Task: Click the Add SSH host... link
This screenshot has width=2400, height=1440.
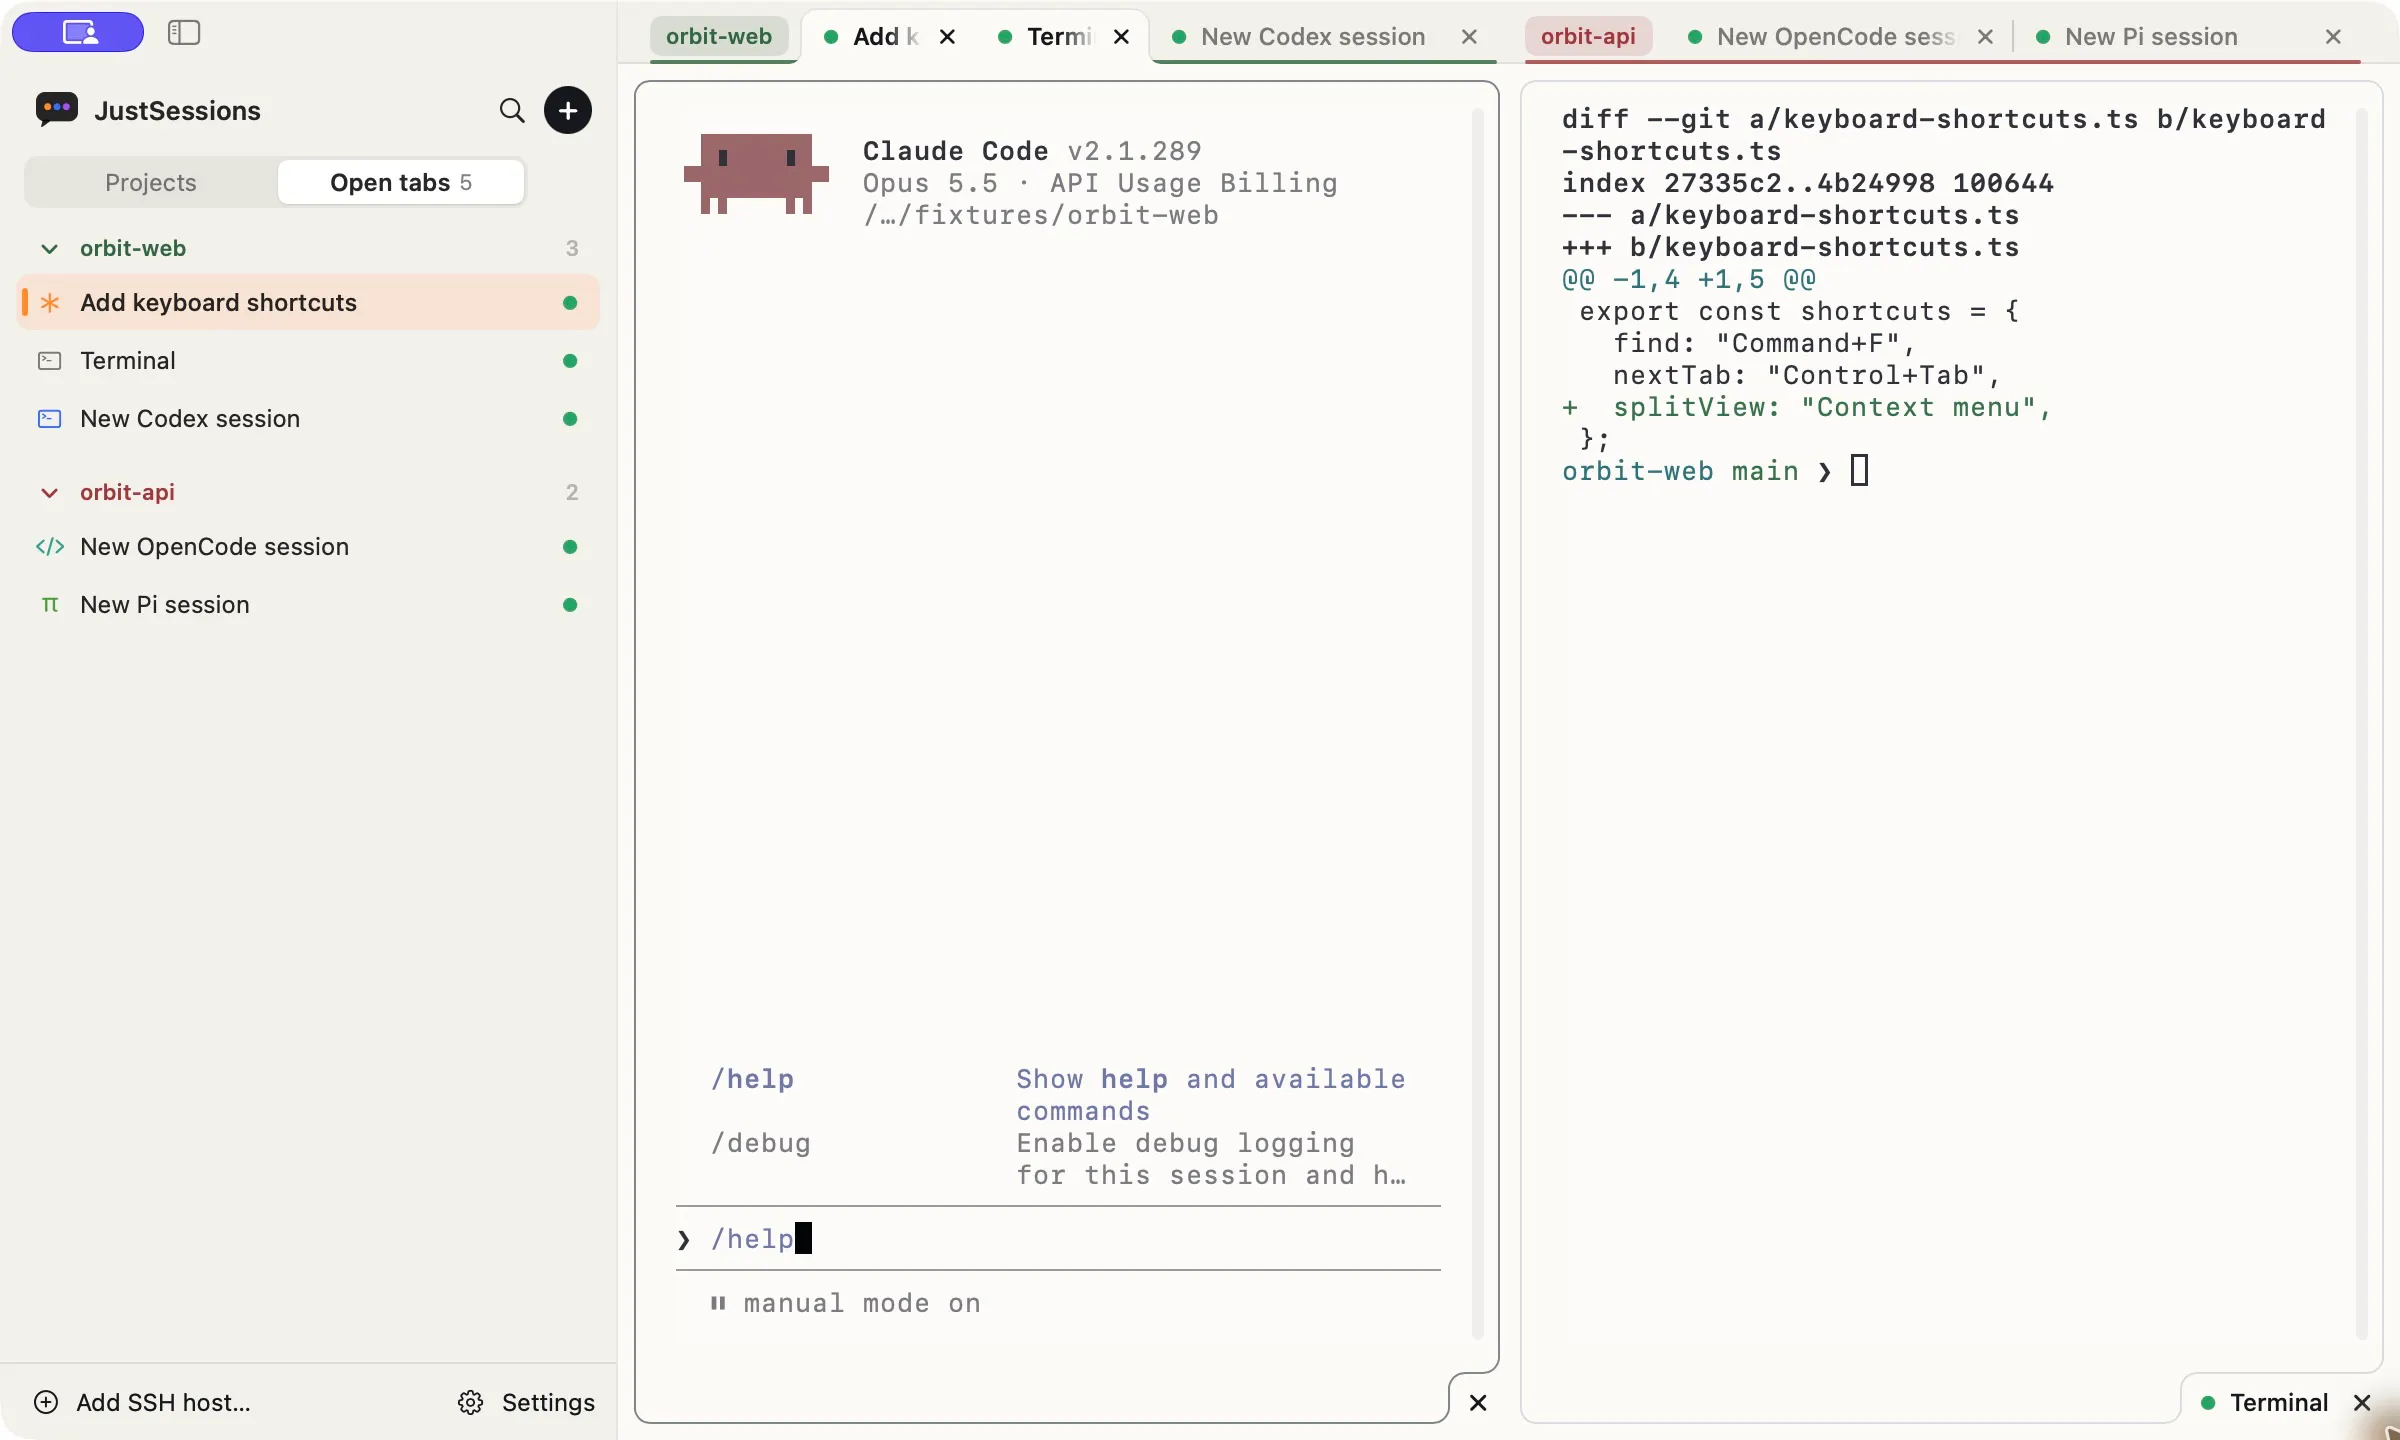Action: pos(163,1402)
